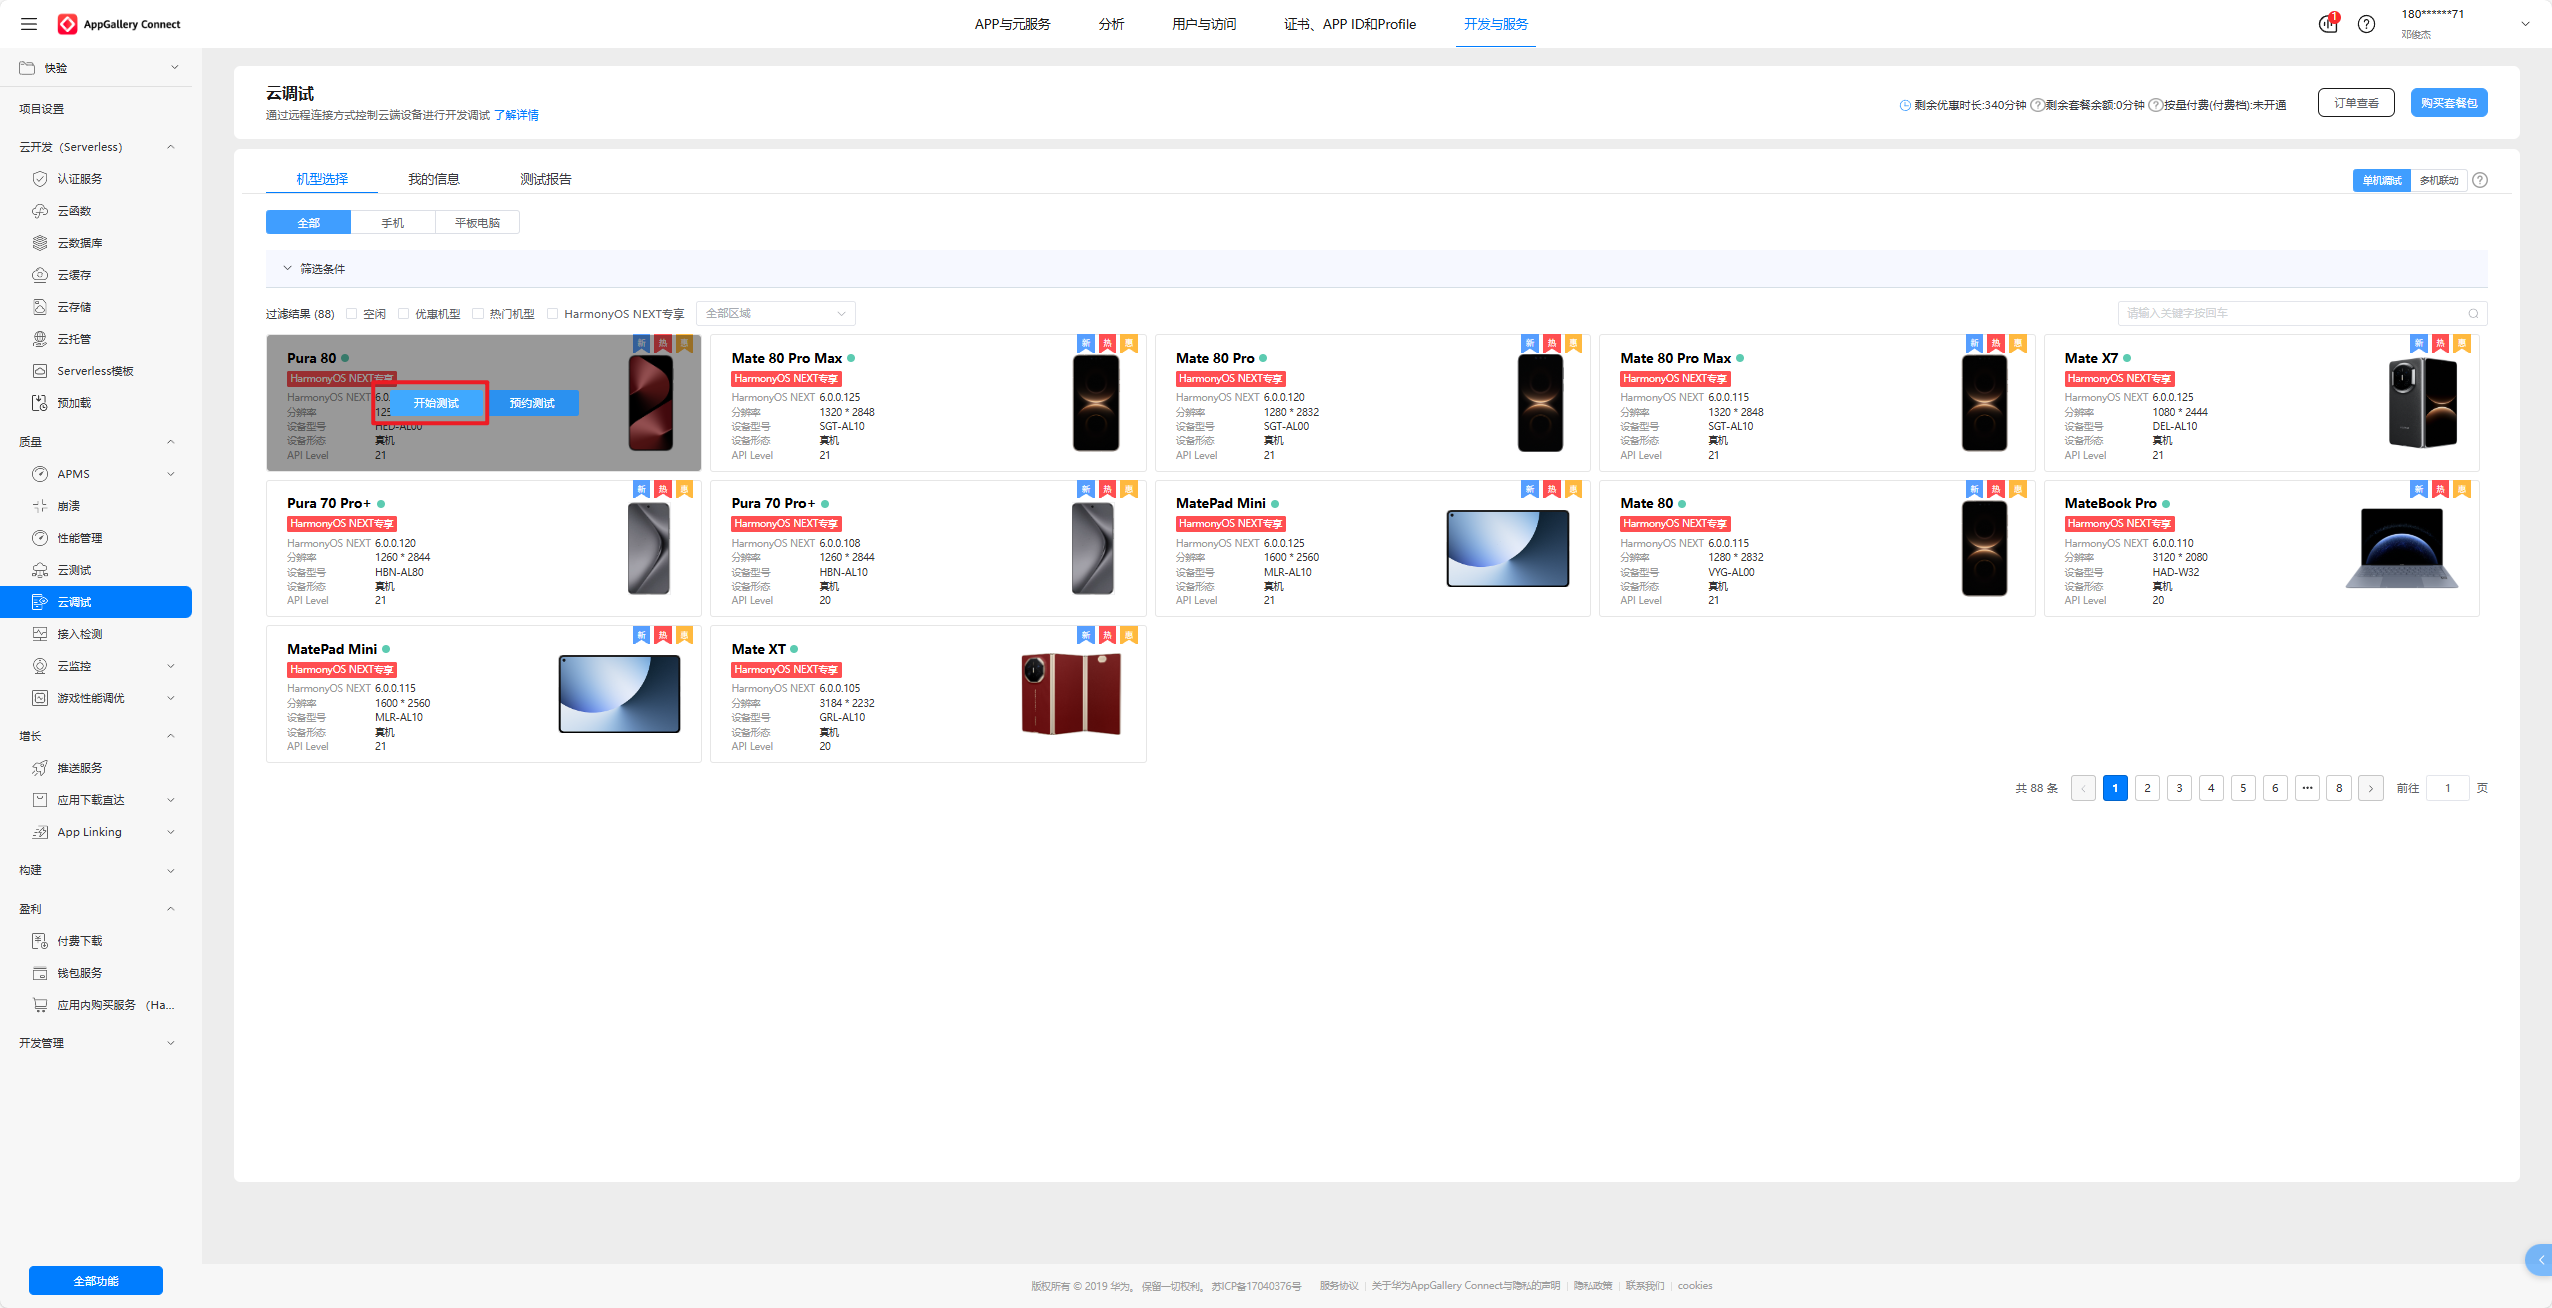
Task: Click help icon beside 多机联动 toggle
Action: pos(2480,180)
